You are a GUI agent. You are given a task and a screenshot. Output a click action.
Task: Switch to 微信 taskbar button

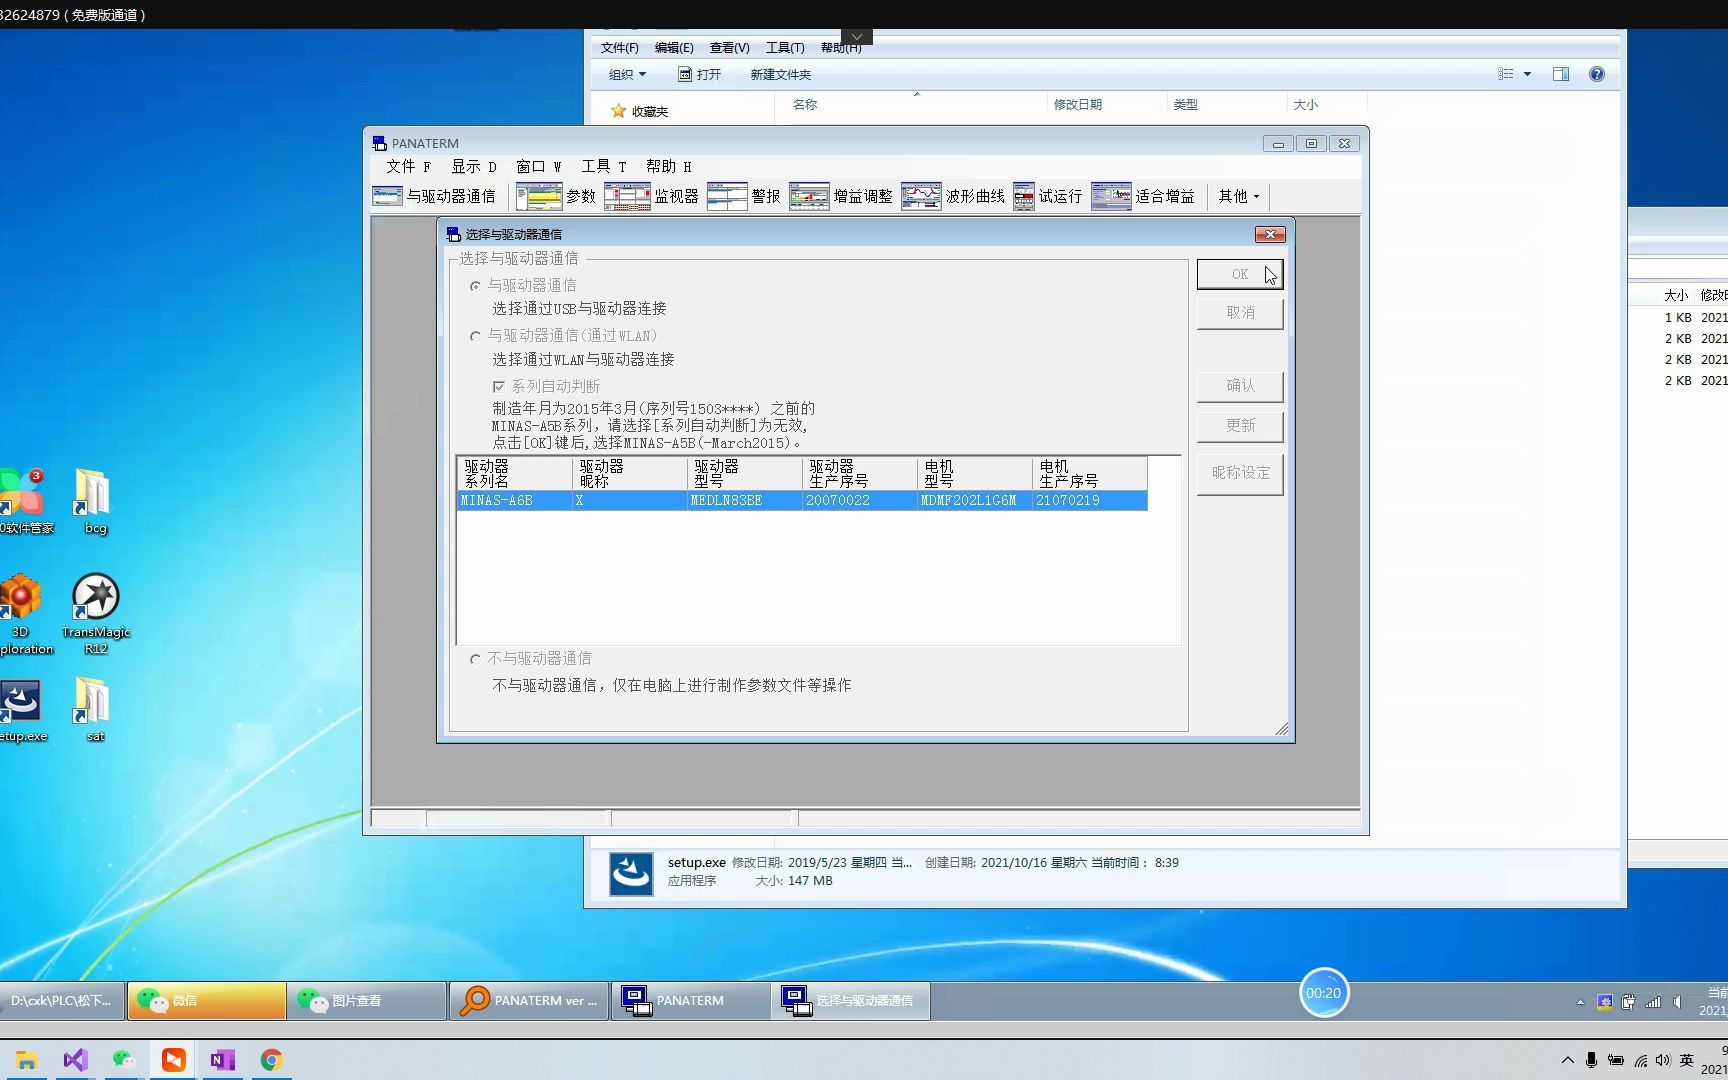207,1000
